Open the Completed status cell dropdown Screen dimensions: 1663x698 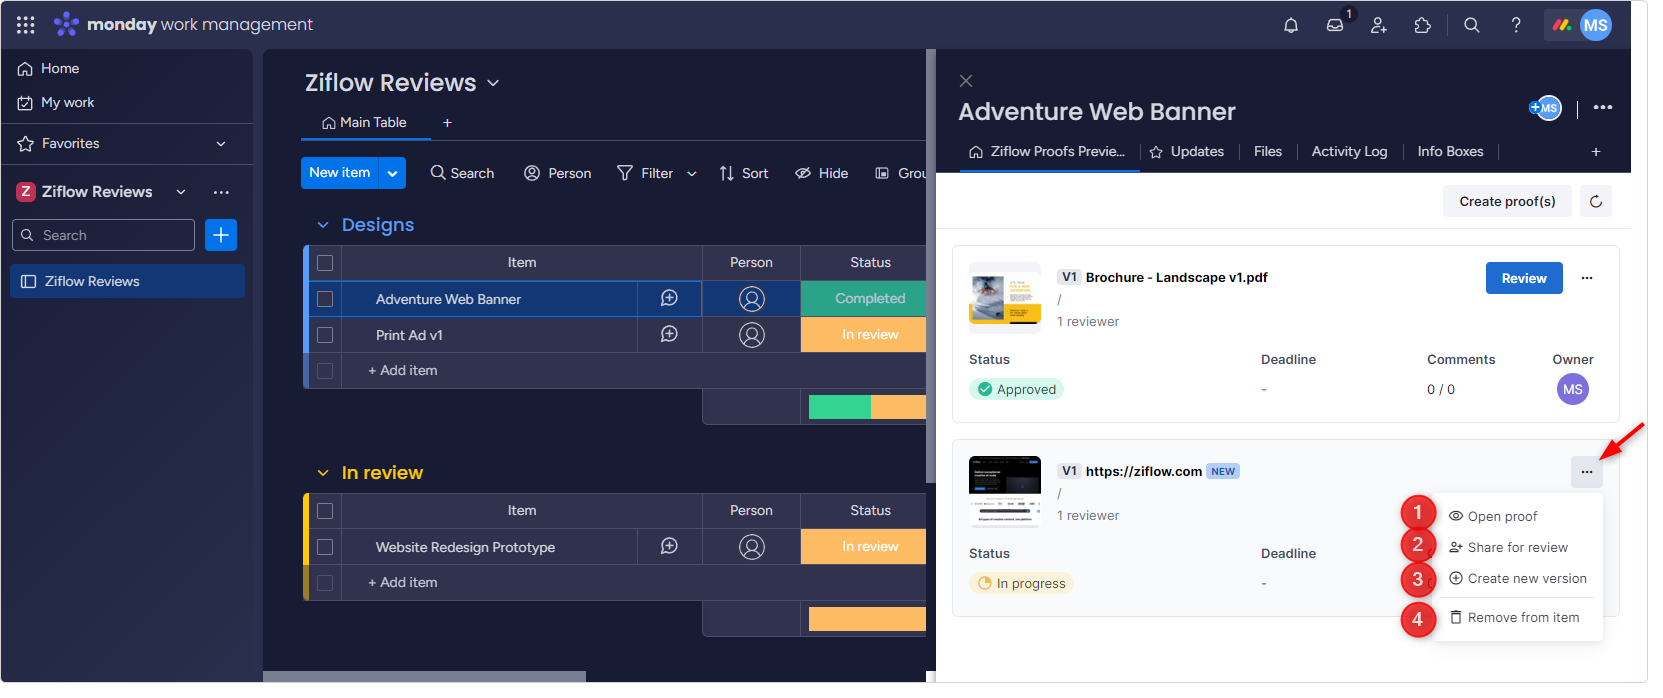(x=864, y=298)
